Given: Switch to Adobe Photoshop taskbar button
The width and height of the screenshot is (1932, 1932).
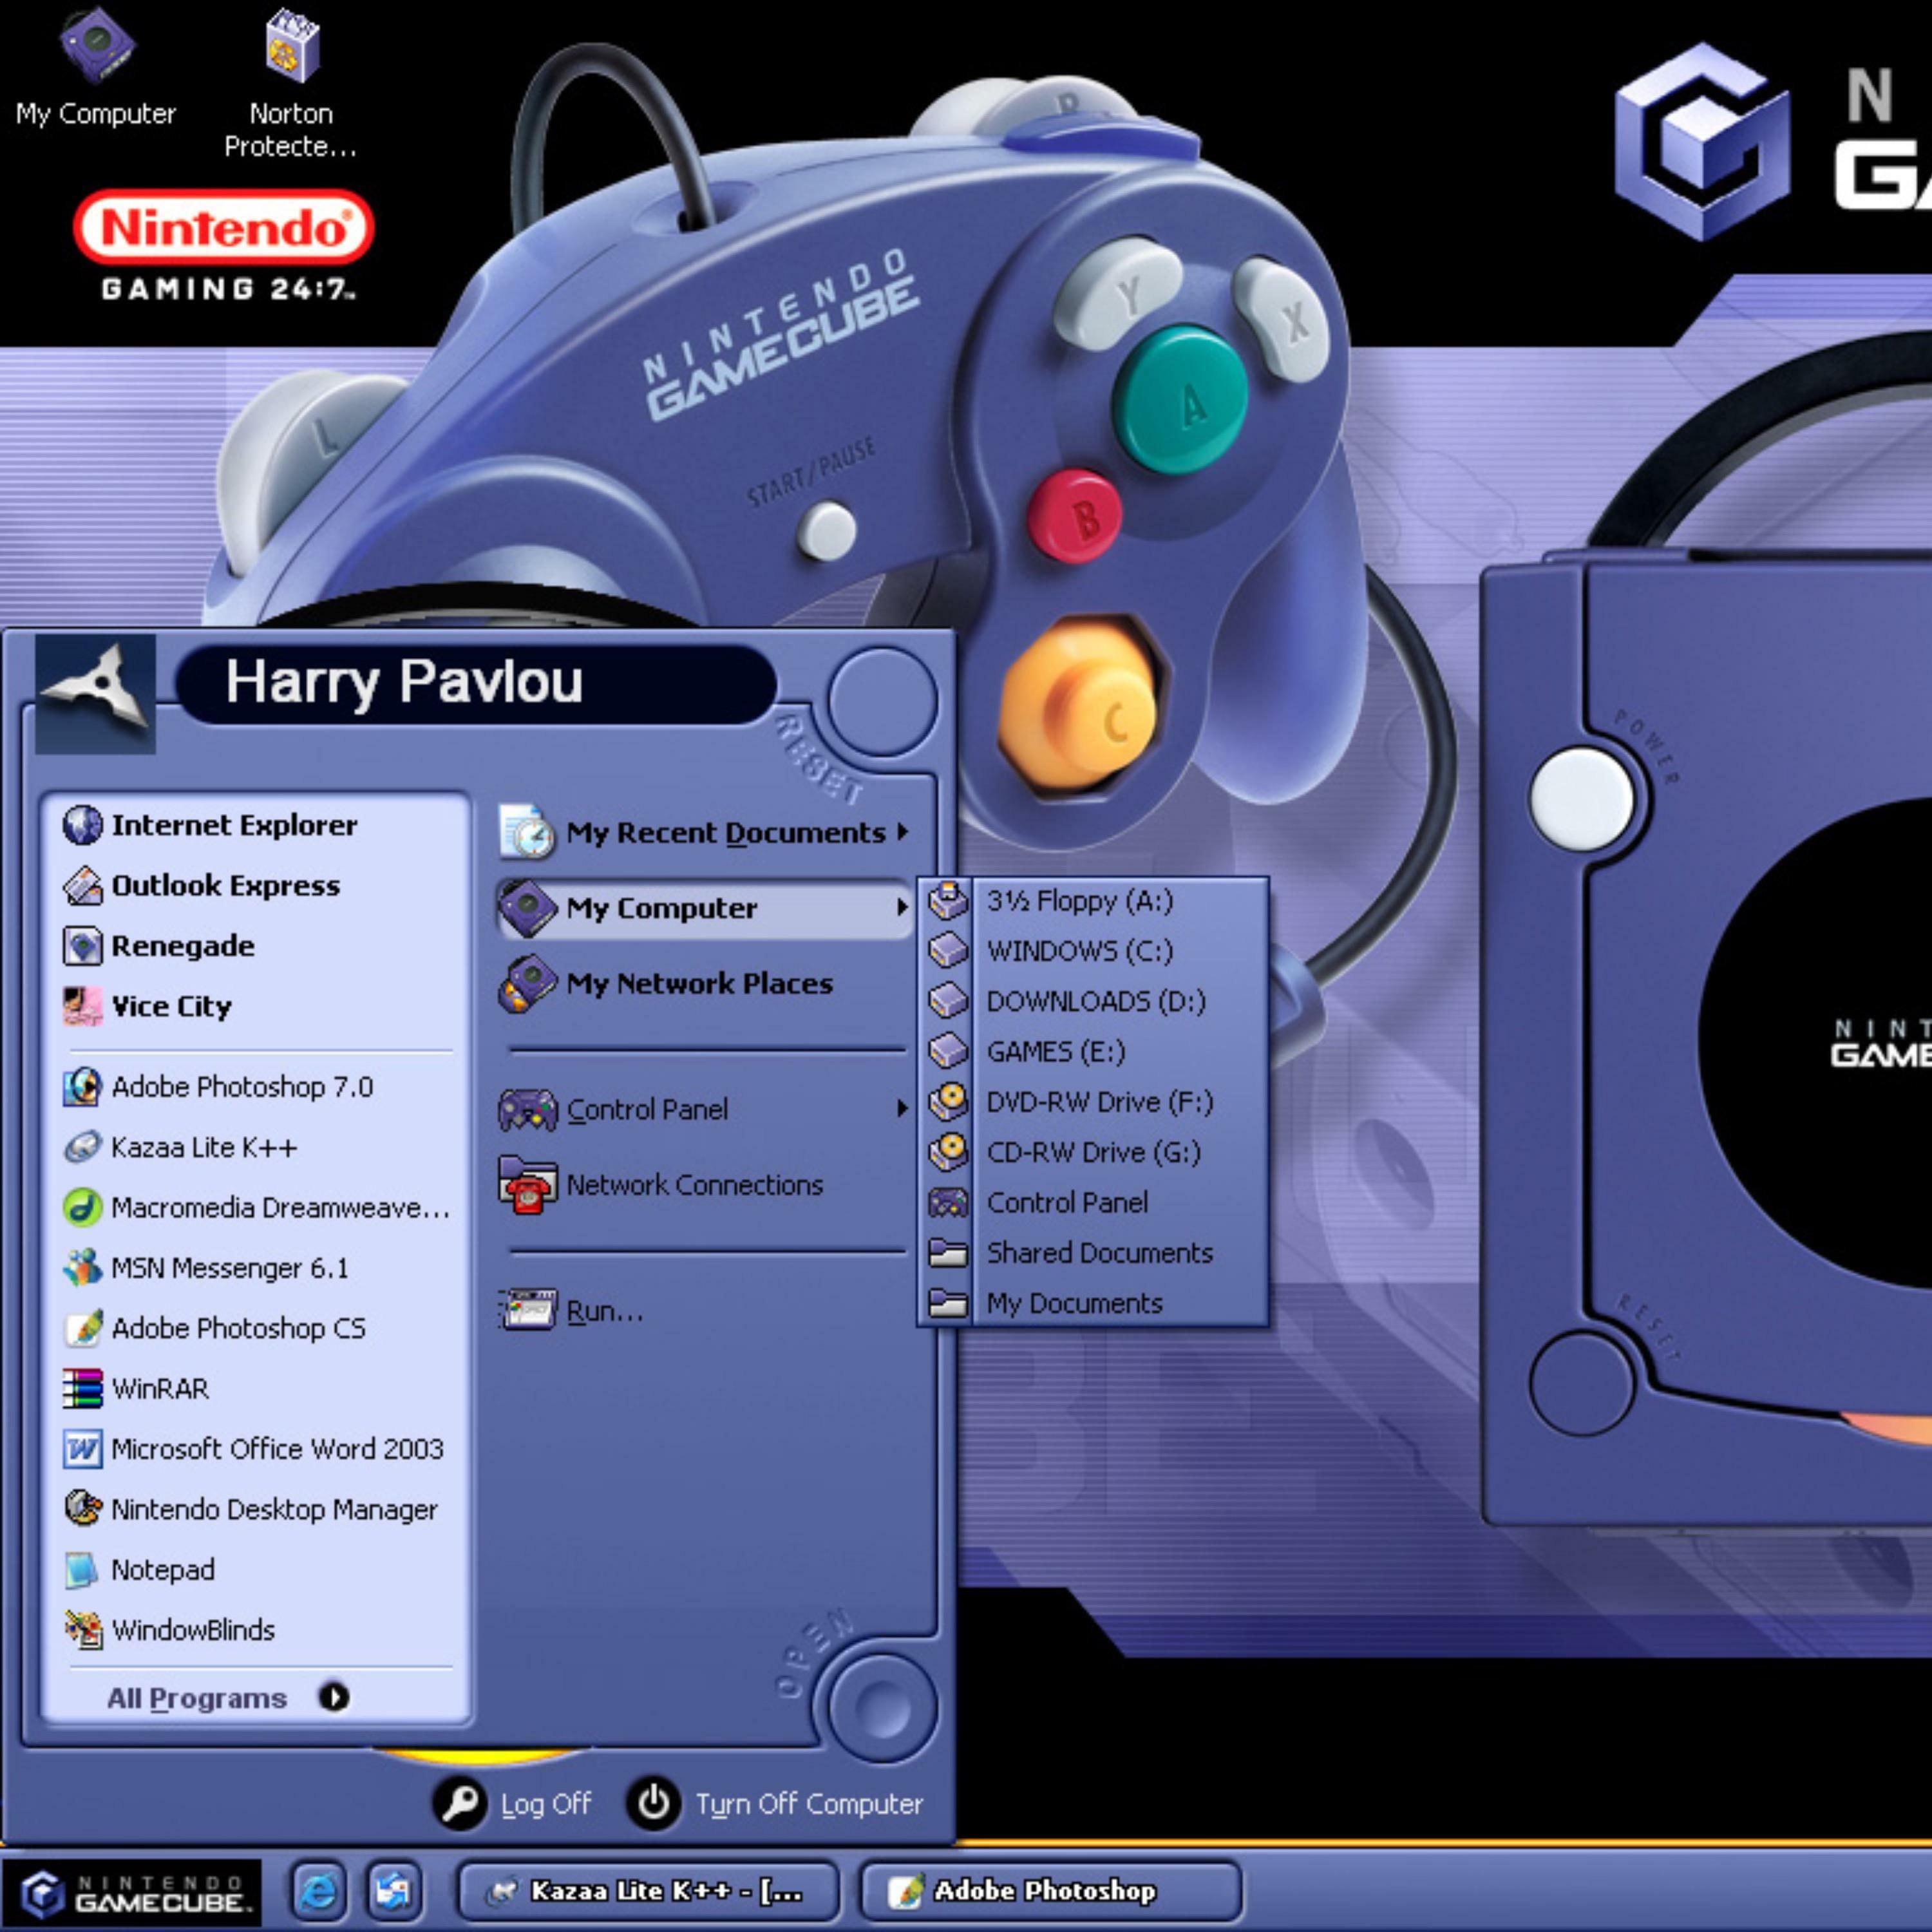Looking at the screenshot, I should (x=1051, y=1891).
